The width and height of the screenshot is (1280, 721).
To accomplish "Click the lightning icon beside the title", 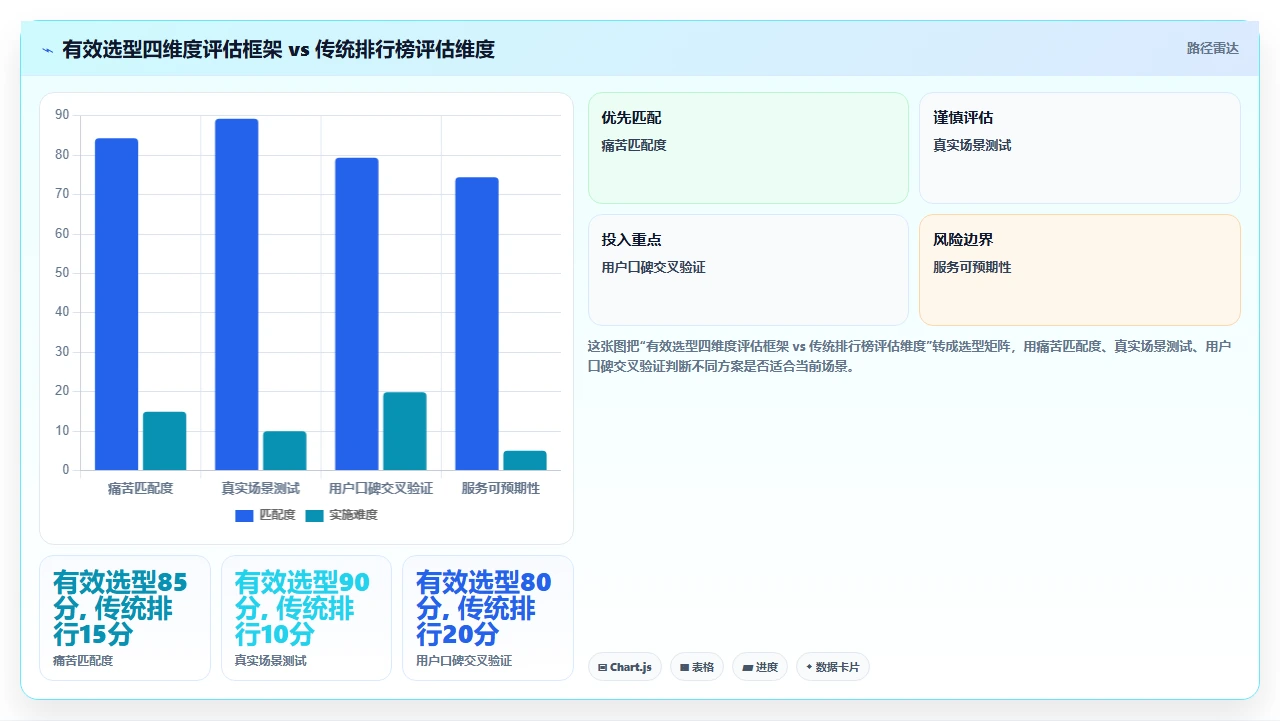I will click(48, 49).
